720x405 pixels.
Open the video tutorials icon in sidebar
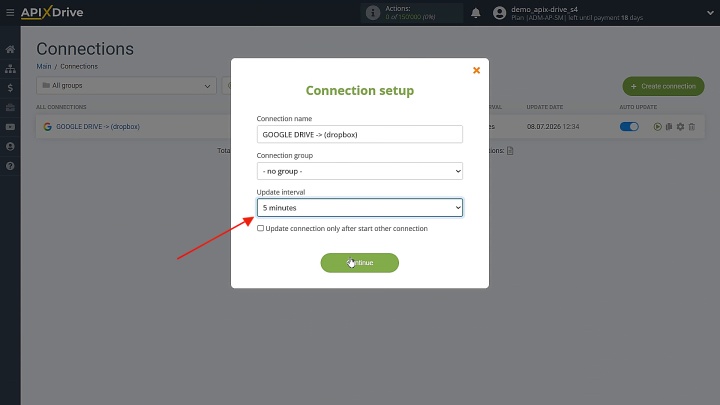pyautogui.click(x=10, y=127)
